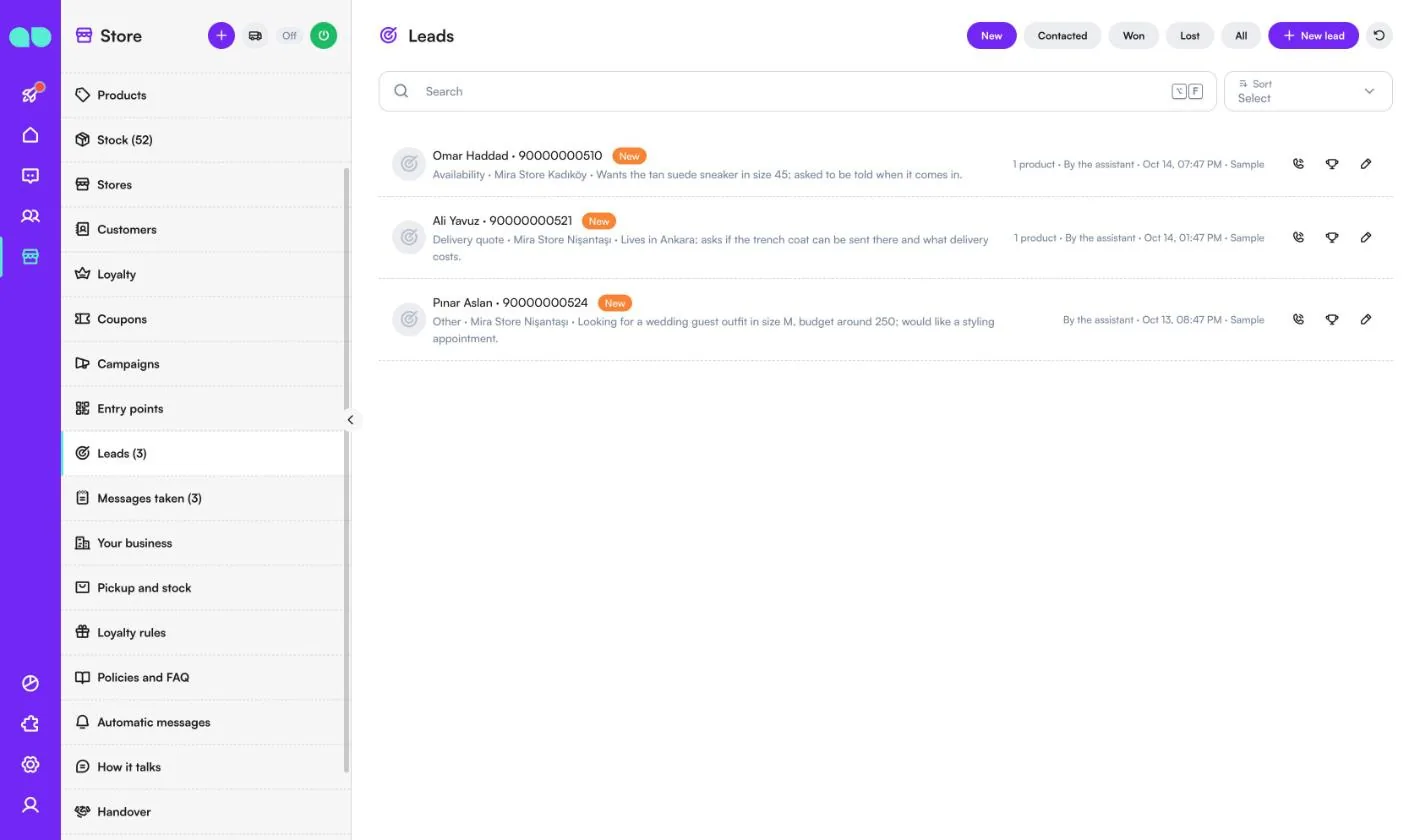The image size is (1420, 840).
Task: Open the people icon in left rail
Action: [x=30, y=216]
